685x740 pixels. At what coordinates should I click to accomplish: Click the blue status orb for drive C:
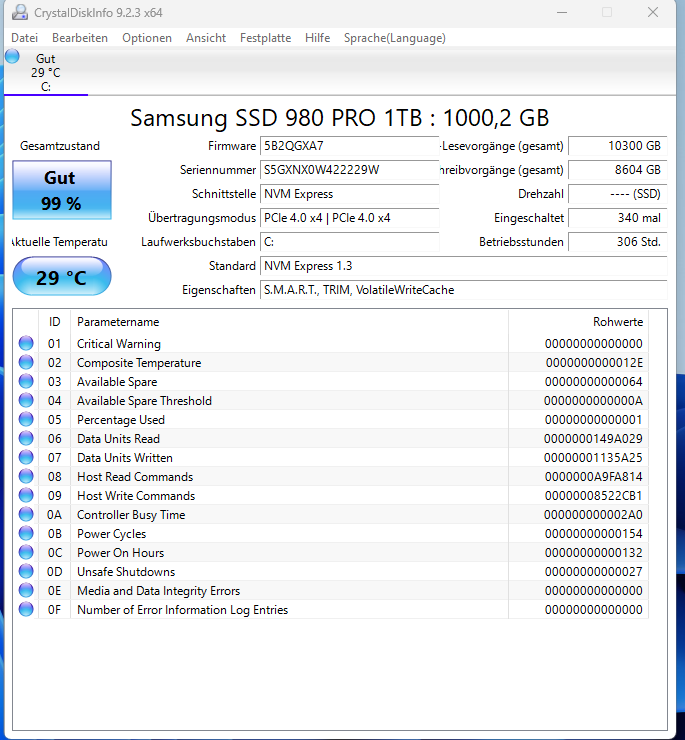12,56
